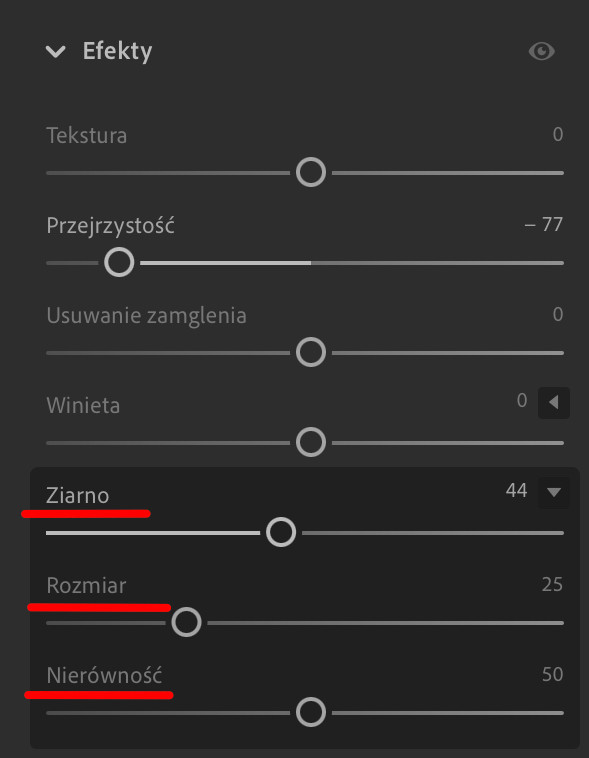Select the Rozmiar value field showing 25

point(552,584)
